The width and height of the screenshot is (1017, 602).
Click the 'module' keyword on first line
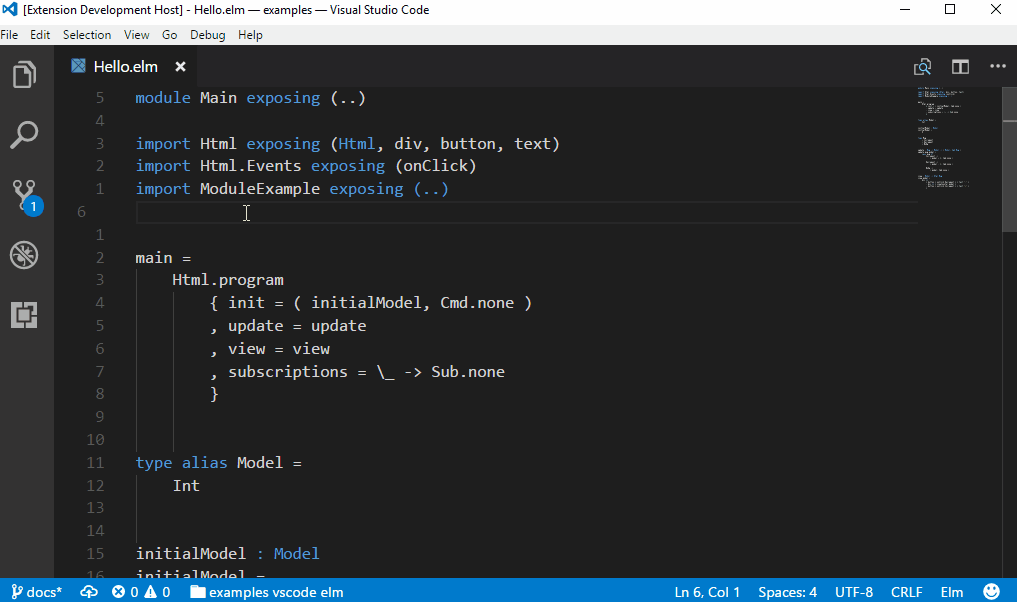click(x=163, y=98)
